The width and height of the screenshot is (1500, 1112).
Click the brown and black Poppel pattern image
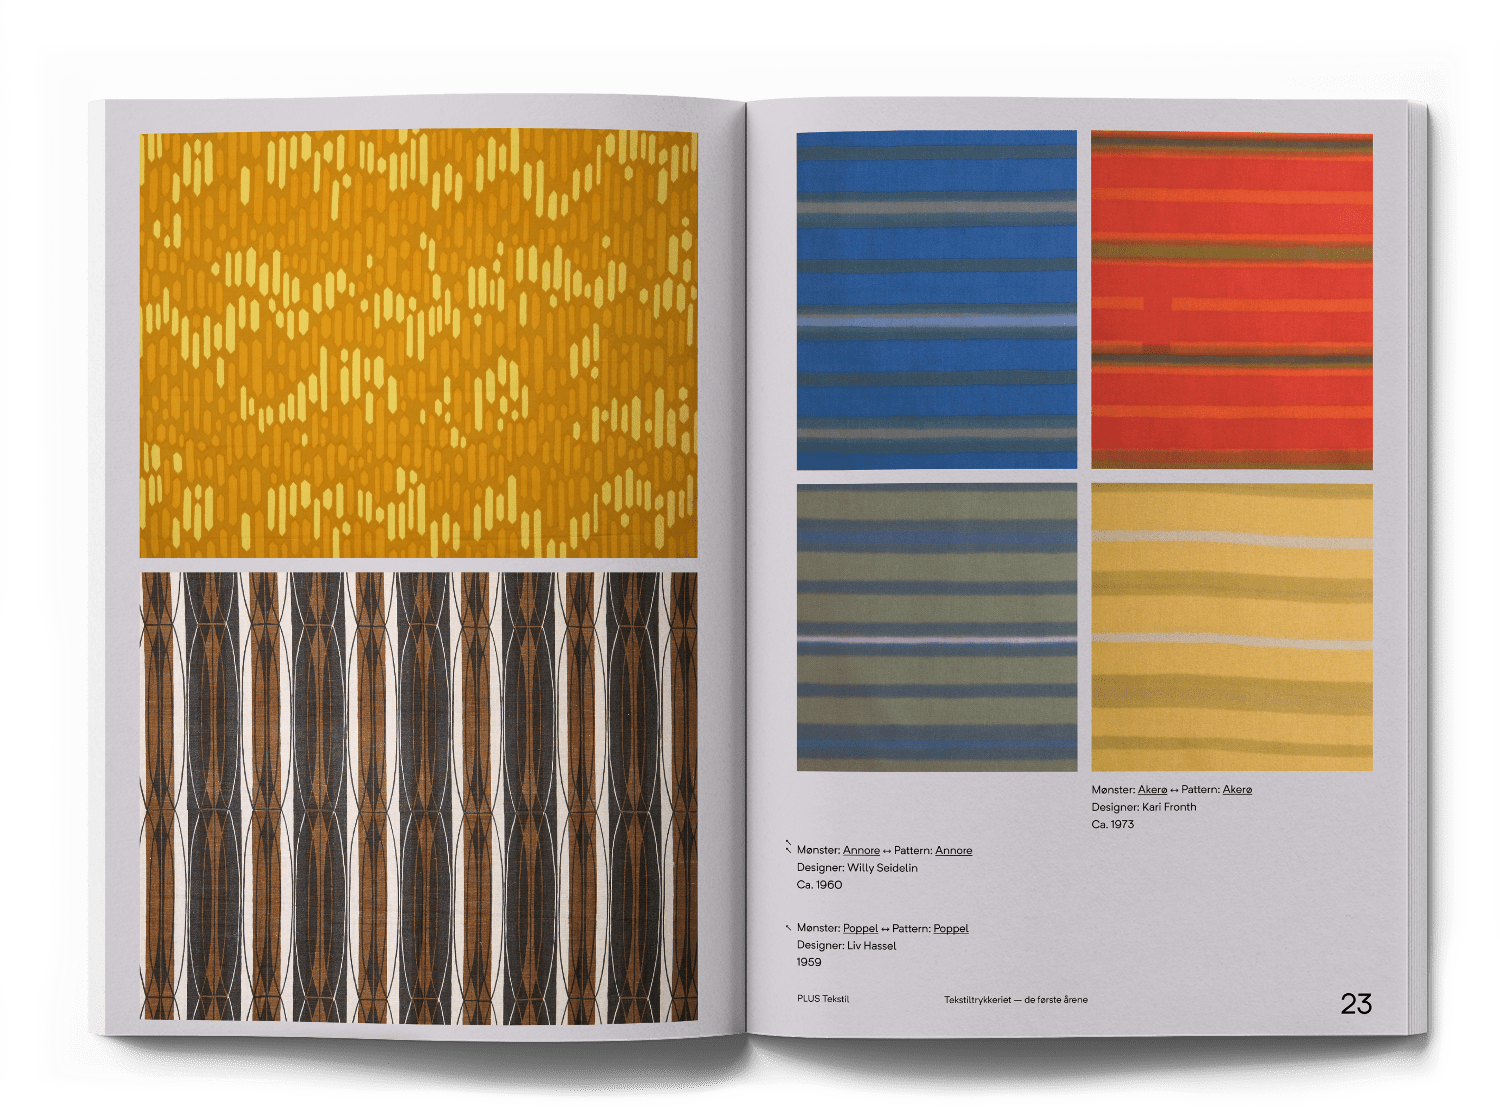click(x=418, y=796)
